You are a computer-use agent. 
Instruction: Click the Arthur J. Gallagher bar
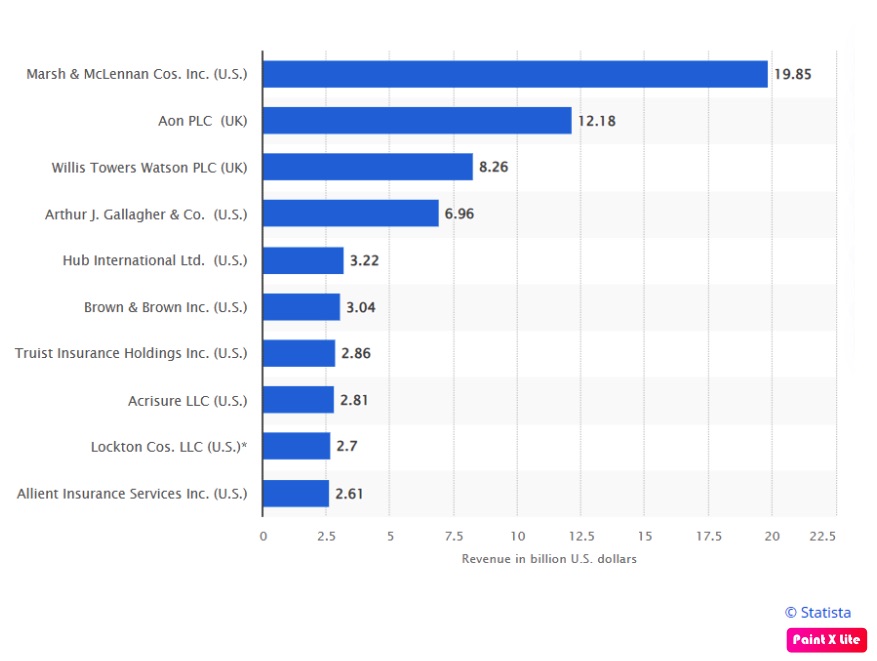(x=351, y=213)
